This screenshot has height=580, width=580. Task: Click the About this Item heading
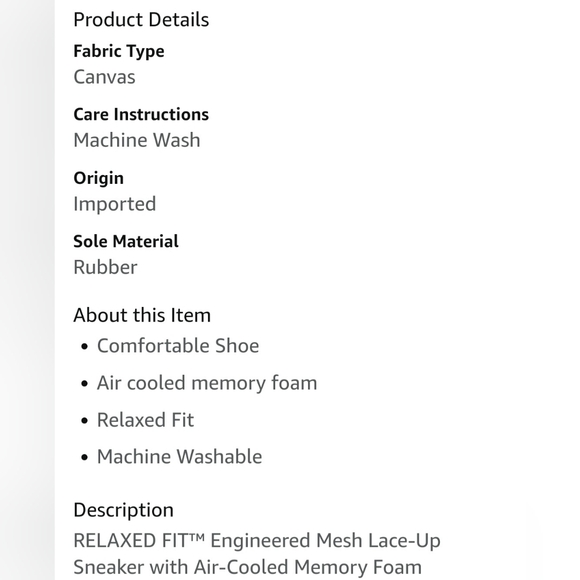pyautogui.click(x=142, y=315)
